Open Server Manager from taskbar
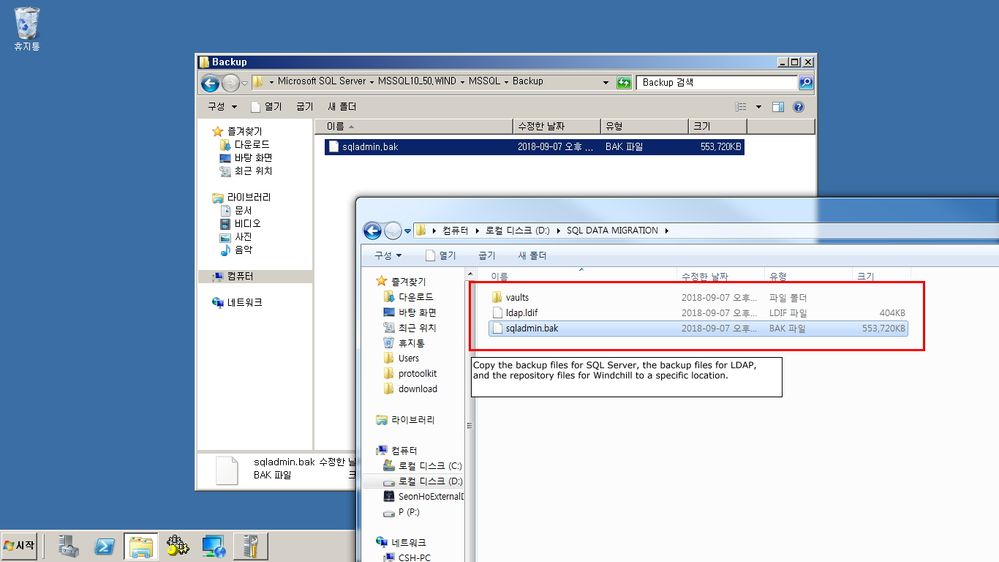The image size is (999, 562). point(69,546)
